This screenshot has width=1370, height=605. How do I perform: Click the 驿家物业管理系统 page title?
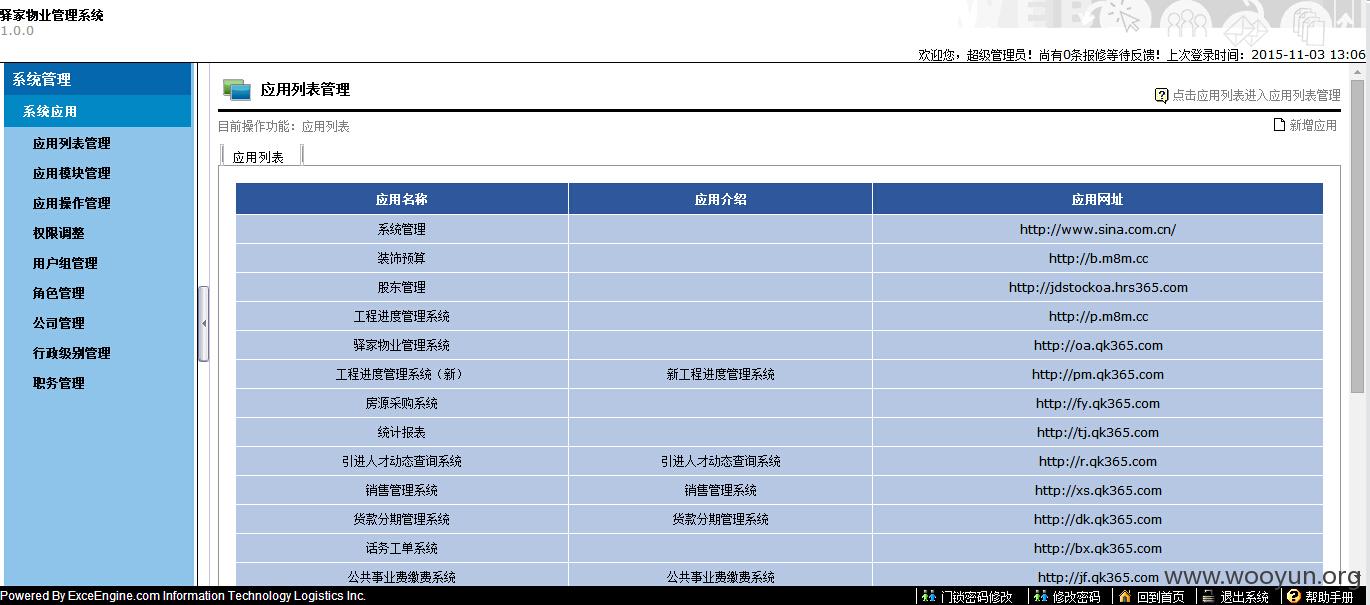point(52,15)
